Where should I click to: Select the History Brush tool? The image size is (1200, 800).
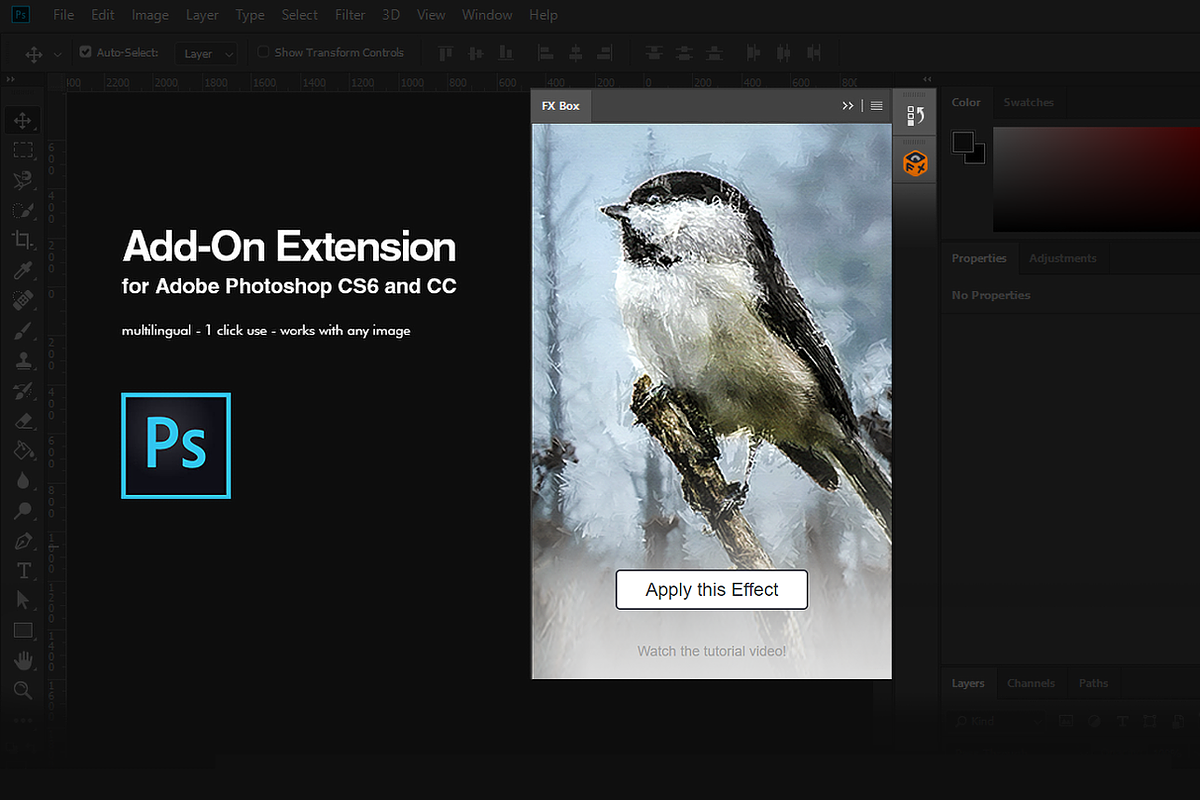pyautogui.click(x=22, y=390)
